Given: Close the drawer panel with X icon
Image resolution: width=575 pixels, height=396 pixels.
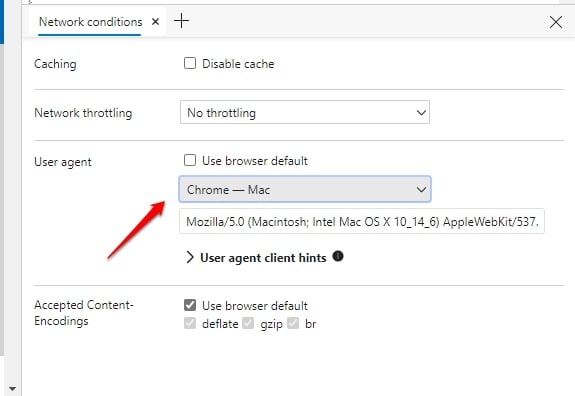Looking at the screenshot, I should point(556,22).
